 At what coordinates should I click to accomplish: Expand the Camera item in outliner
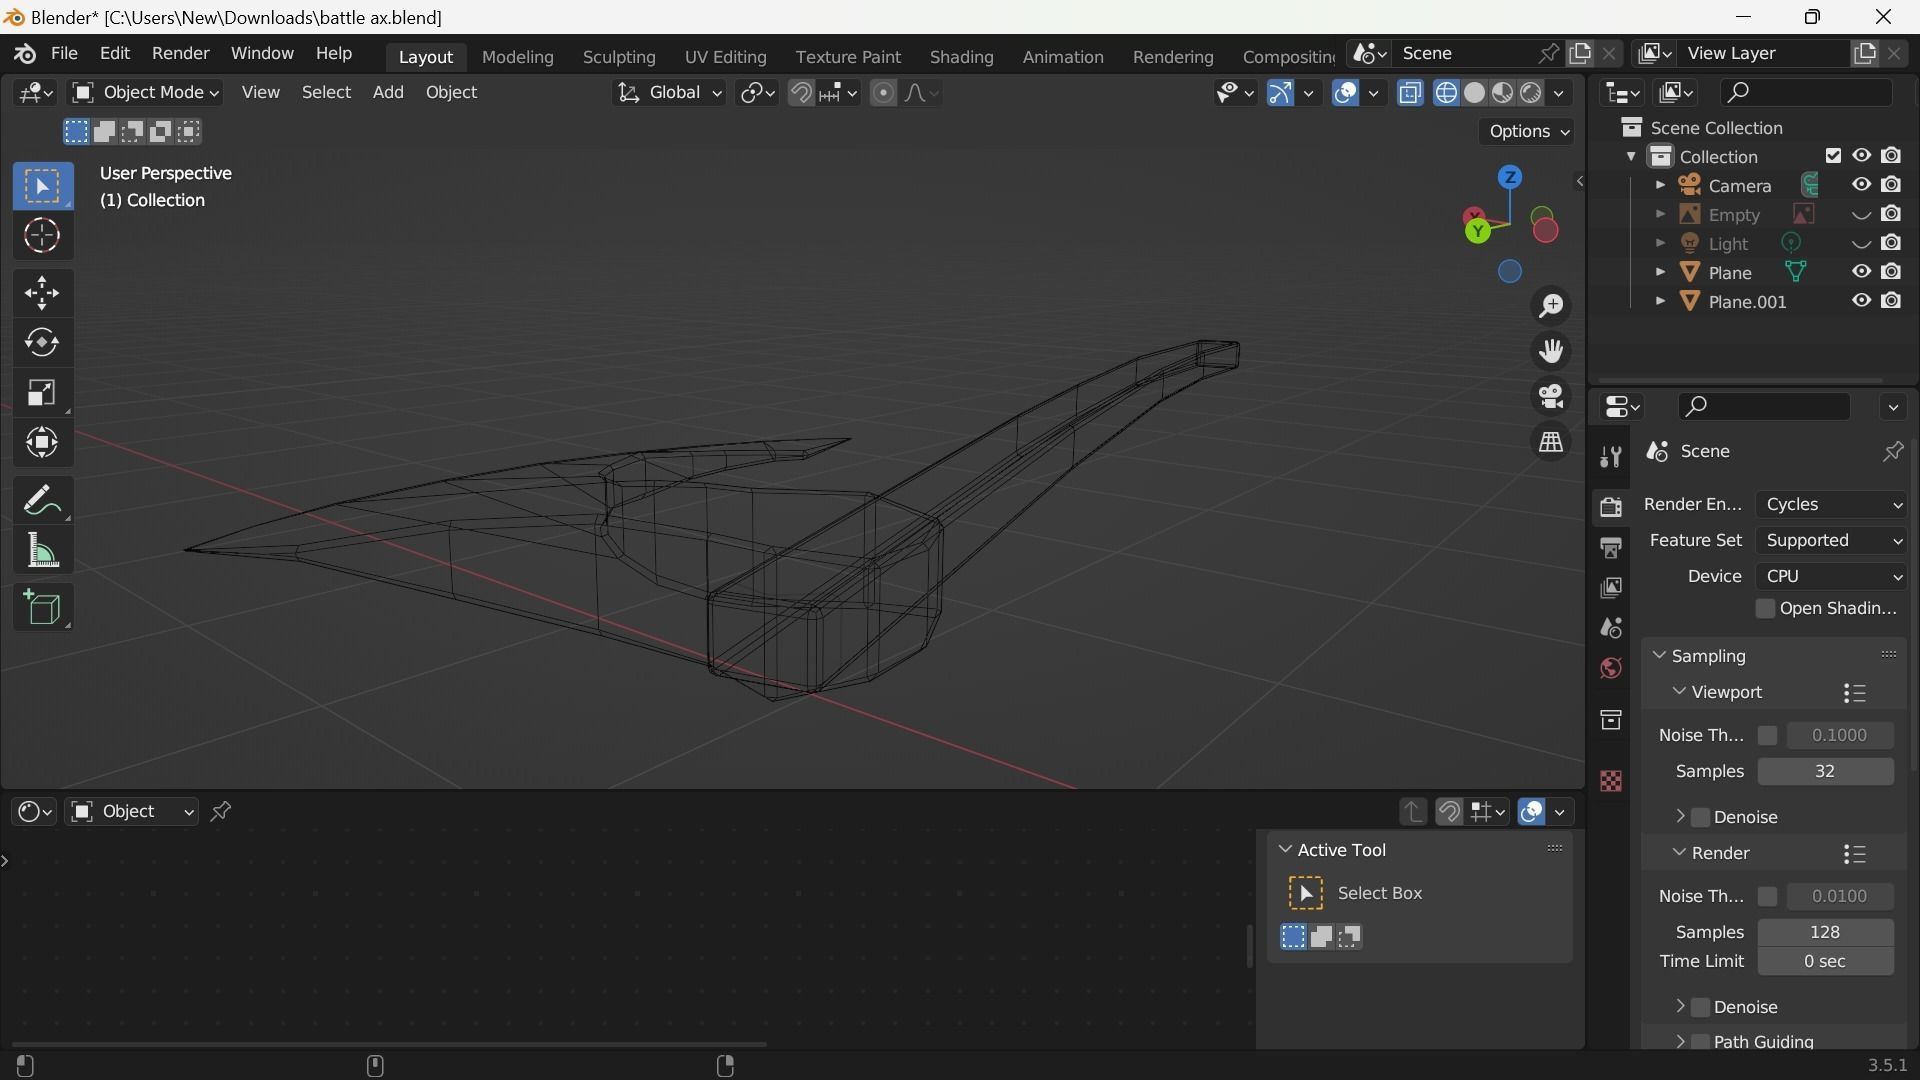1660,186
